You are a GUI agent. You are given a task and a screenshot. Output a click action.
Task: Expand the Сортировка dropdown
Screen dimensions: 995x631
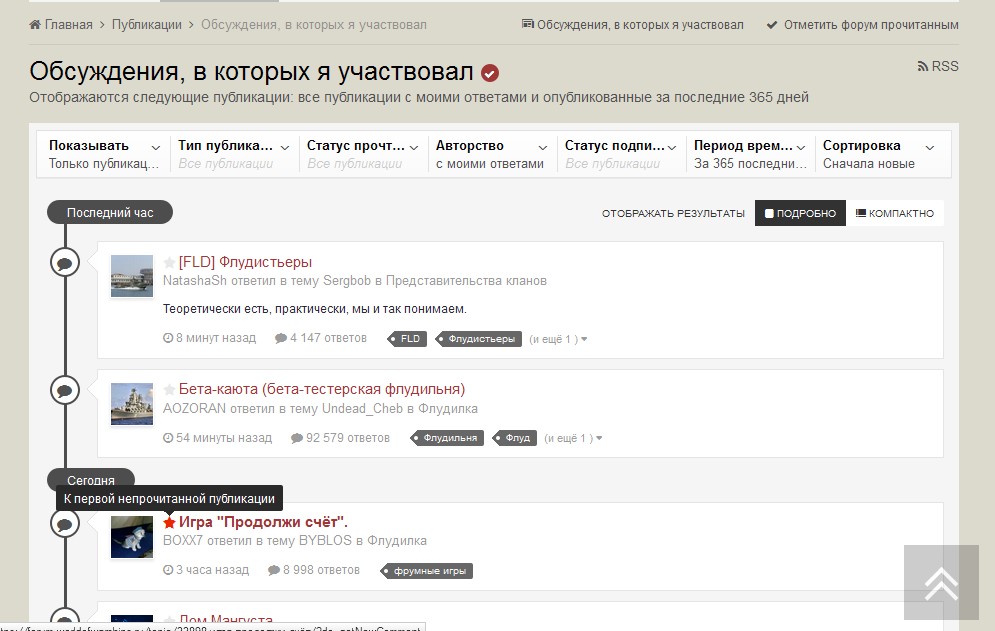[878, 154]
